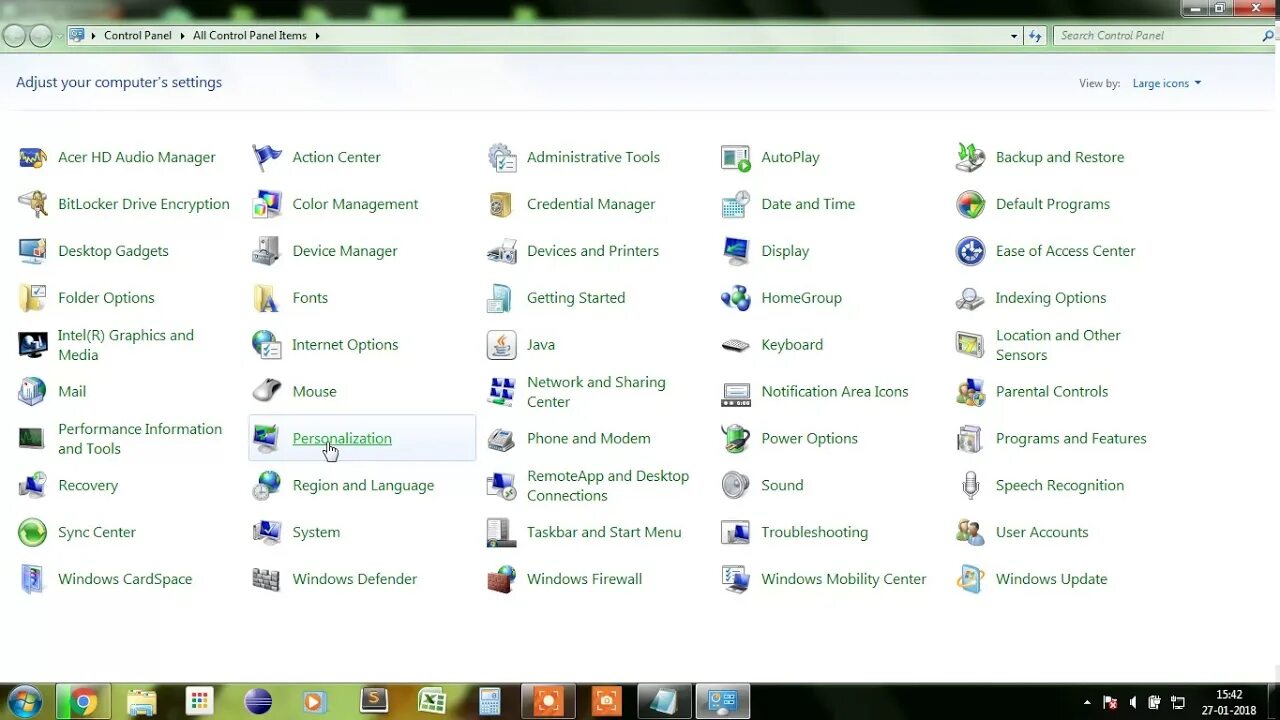
Task: Click the Action Center flag icon
Action: (267, 157)
